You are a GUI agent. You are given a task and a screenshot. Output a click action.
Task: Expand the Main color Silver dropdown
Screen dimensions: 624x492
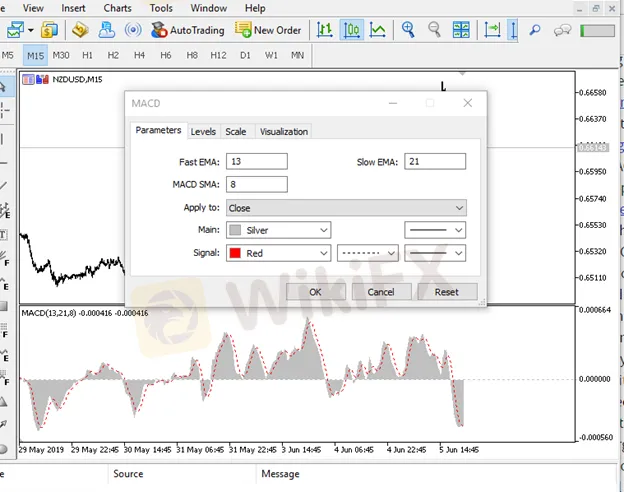(x=279, y=230)
